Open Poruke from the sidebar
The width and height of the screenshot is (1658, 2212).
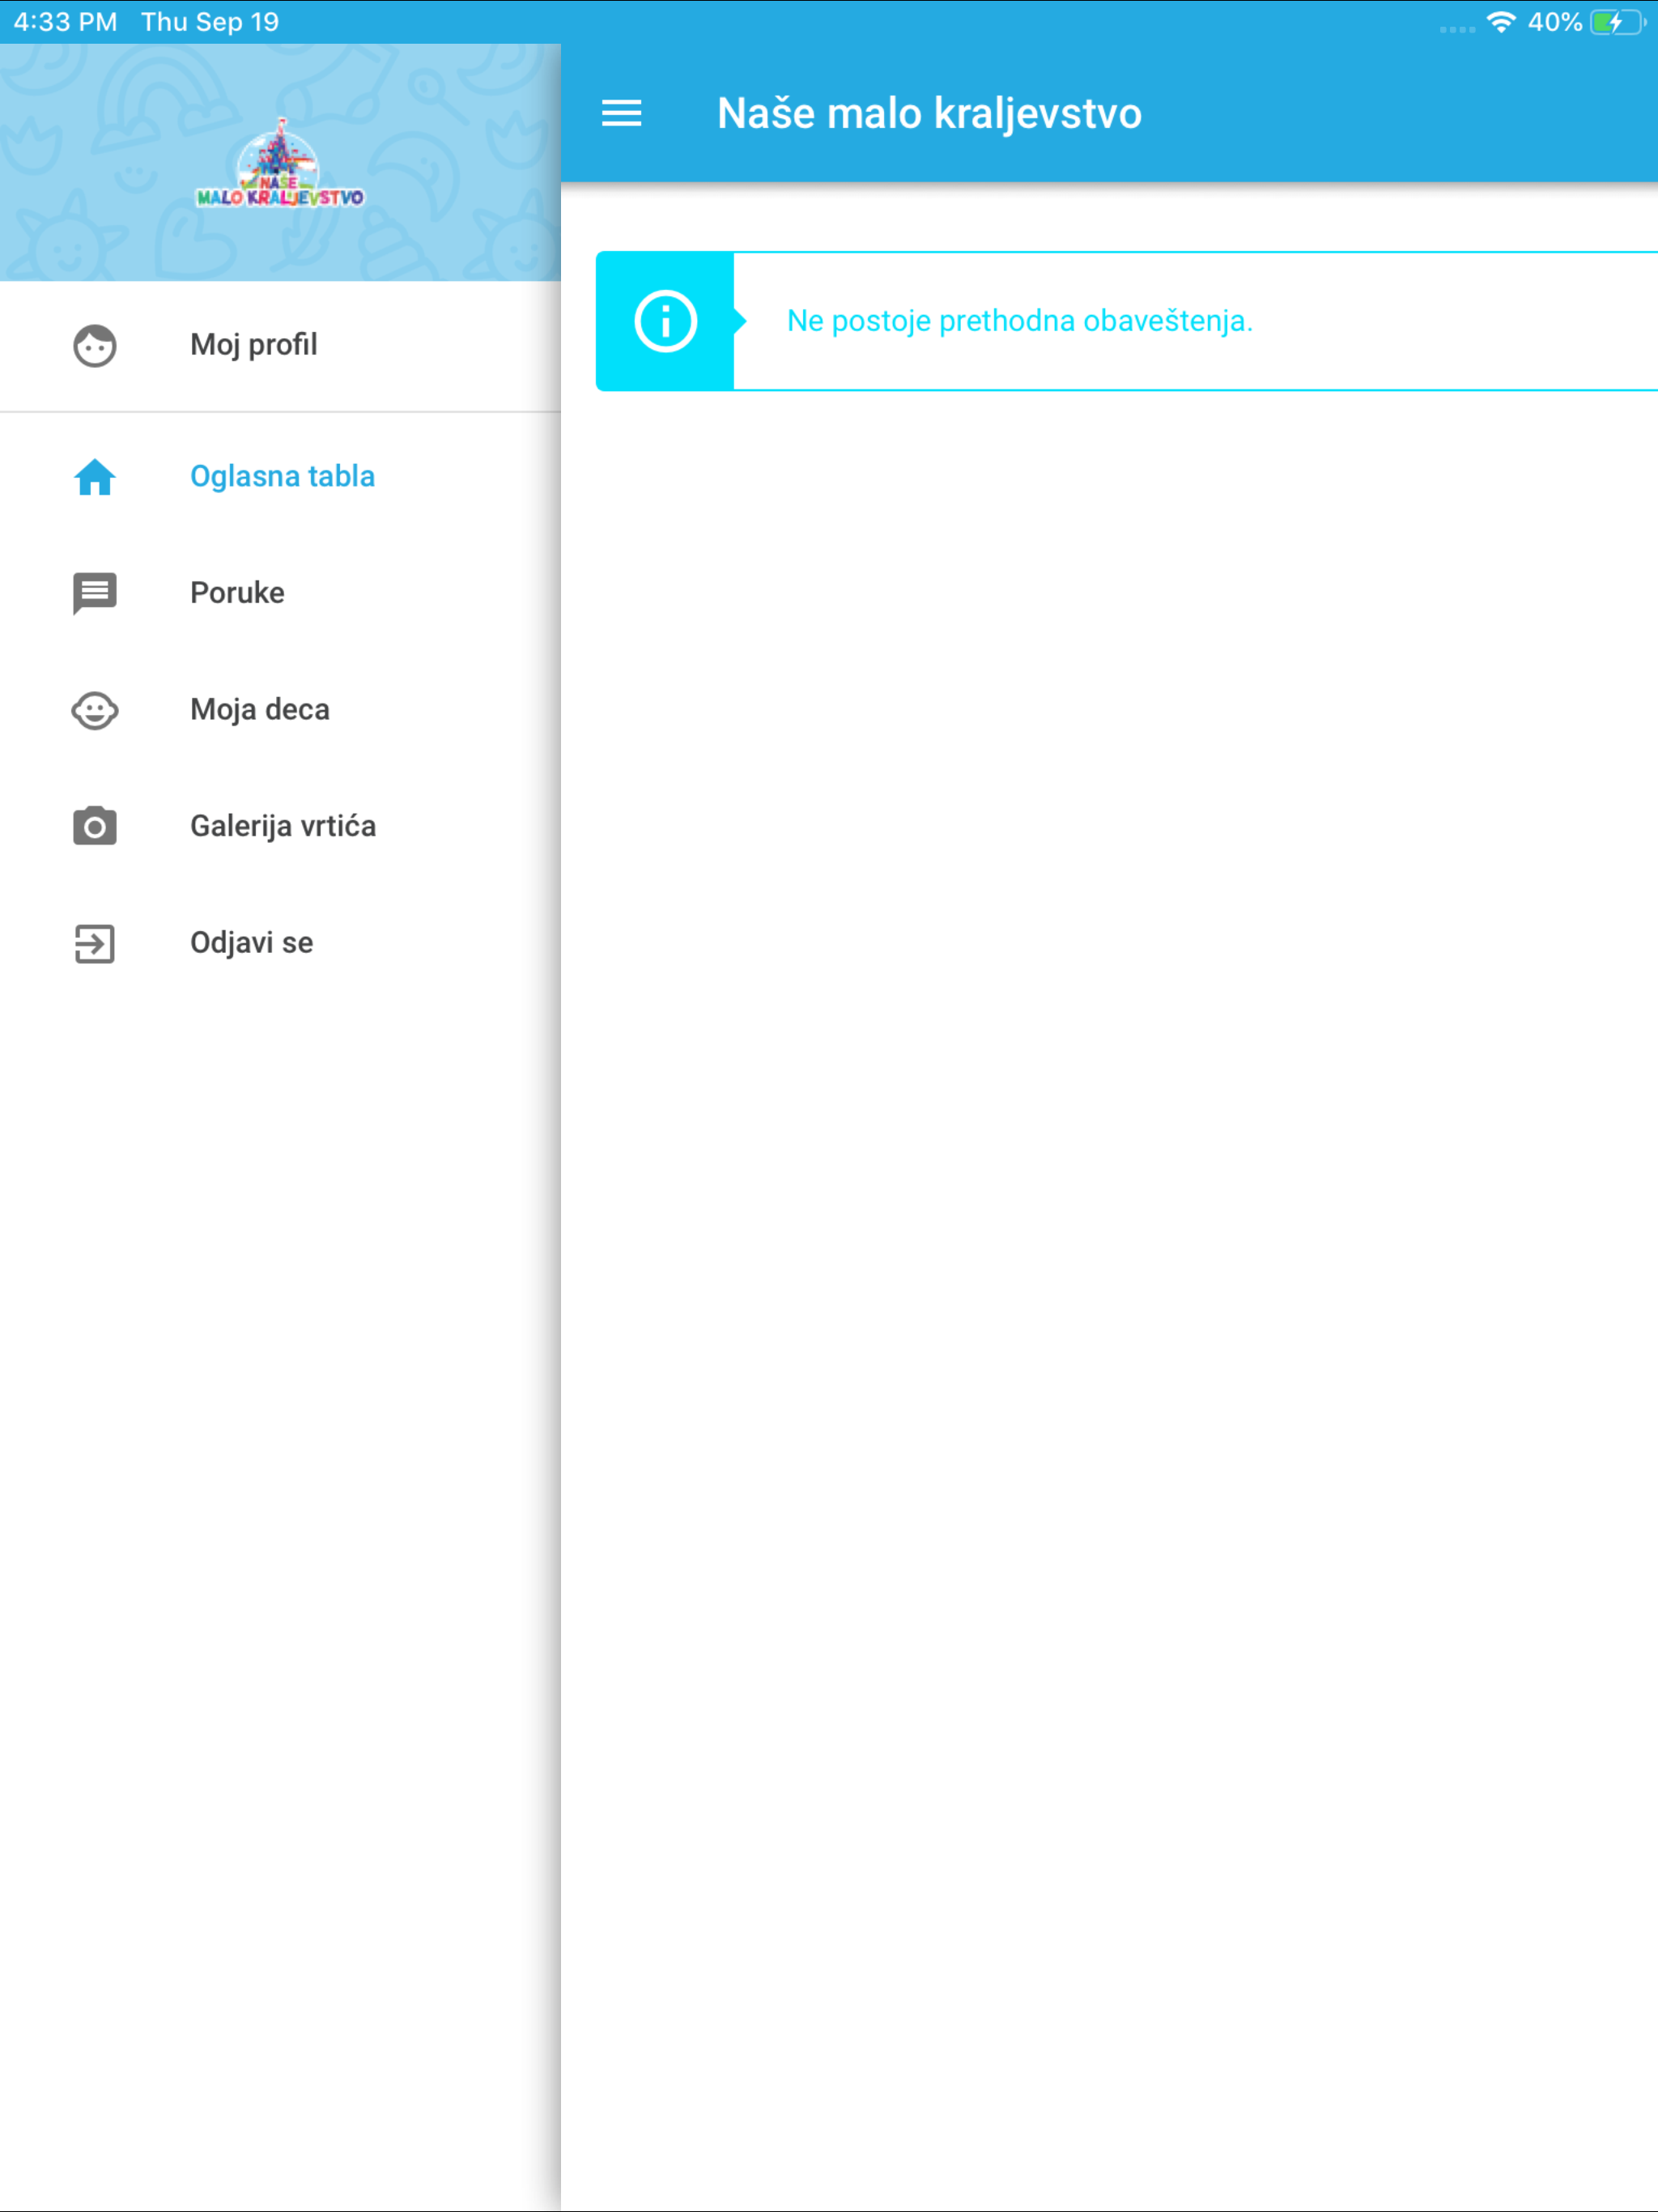(x=280, y=593)
